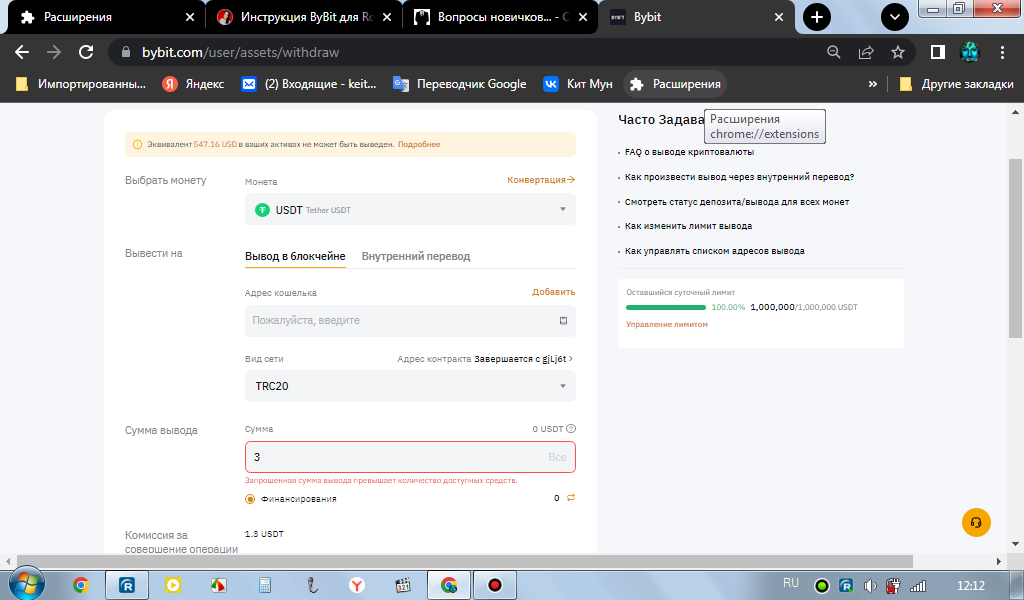The height and width of the screenshot is (600, 1024).
Task: Close the Bybit browser tab
Action: pyautogui.click(x=778, y=17)
